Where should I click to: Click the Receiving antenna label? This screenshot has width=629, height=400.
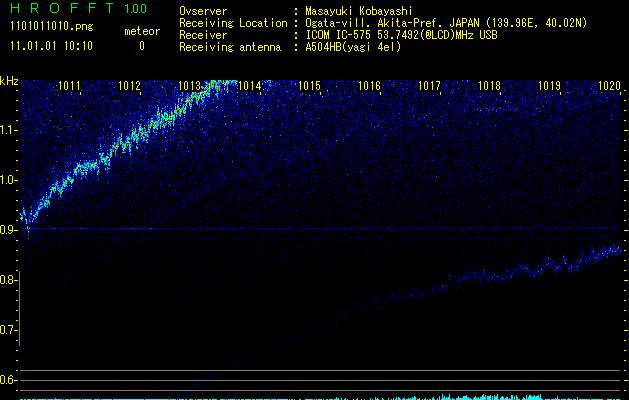pos(230,47)
